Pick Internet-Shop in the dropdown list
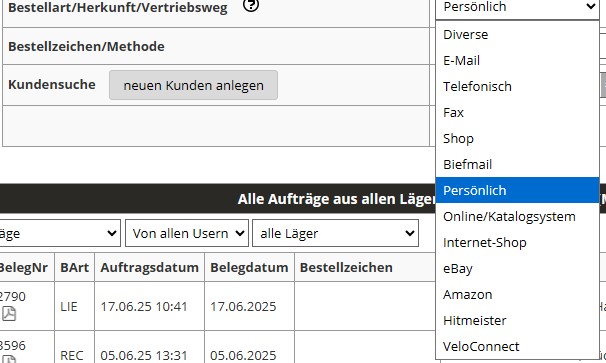The width and height of the screenshot is (606, 363). [517, 242]
